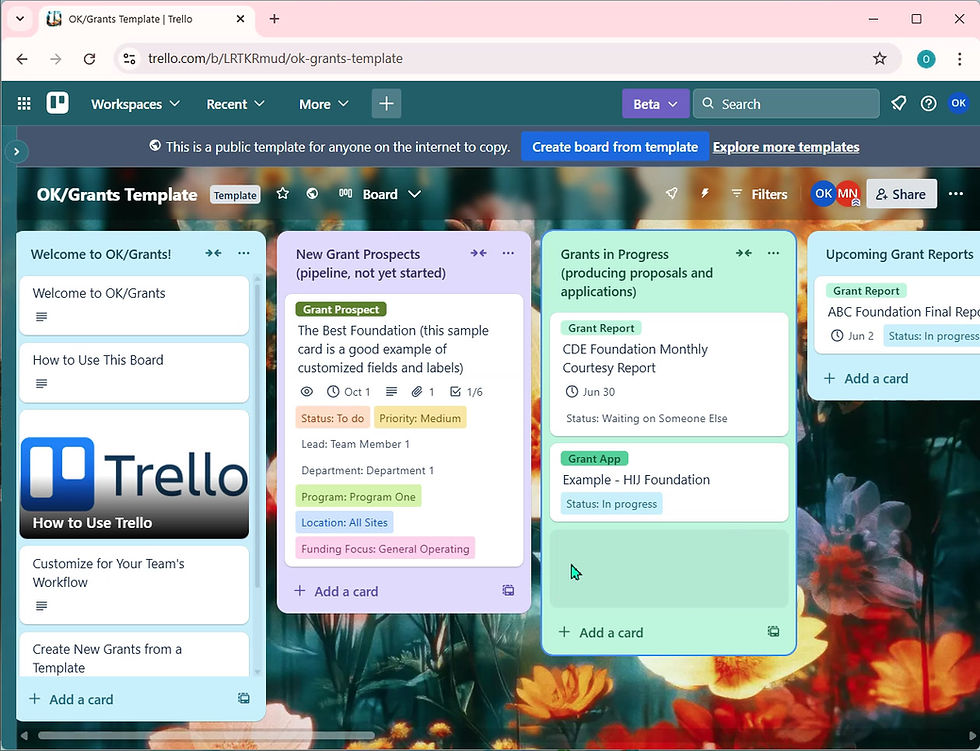Click the attachment paperclip on Best Foundation card
This screenshot has width=980, height=751.
coord(422,392)
